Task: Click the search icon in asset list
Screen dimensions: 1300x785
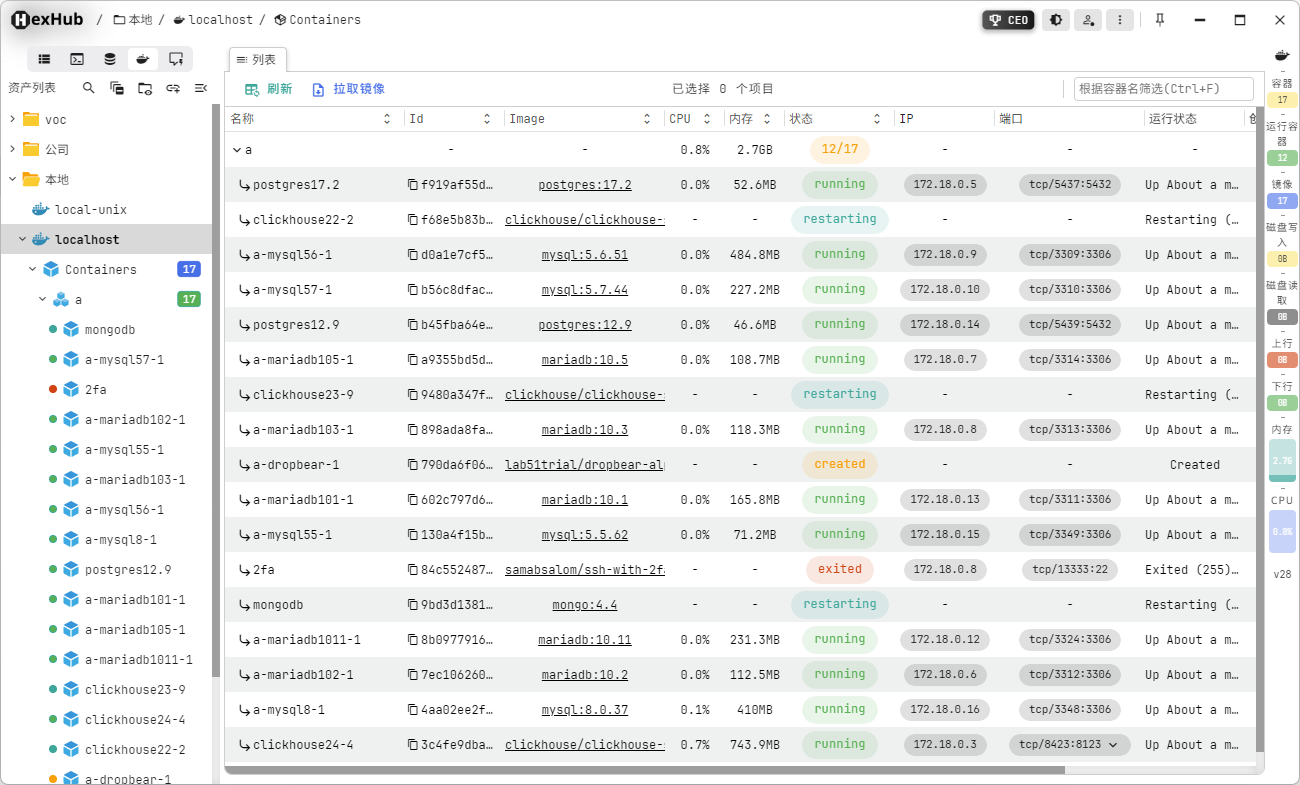Action: [x=89, y=89]
